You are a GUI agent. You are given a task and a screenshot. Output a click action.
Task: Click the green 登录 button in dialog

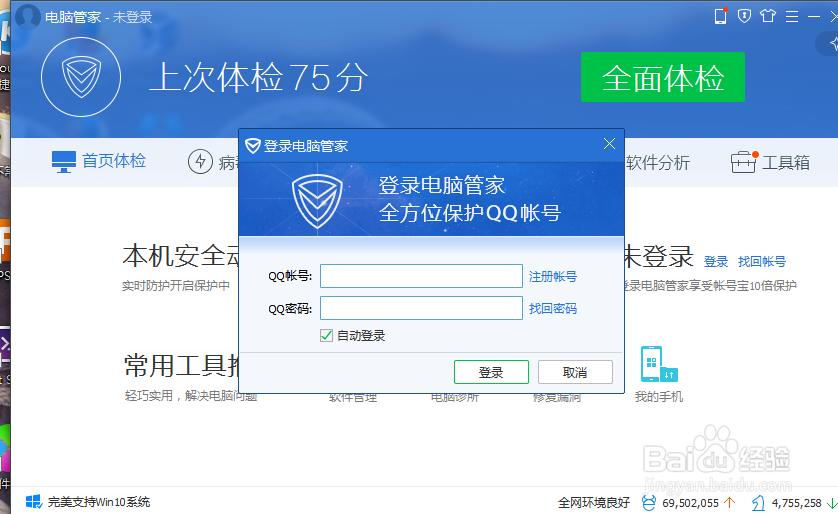click(491, 372)
